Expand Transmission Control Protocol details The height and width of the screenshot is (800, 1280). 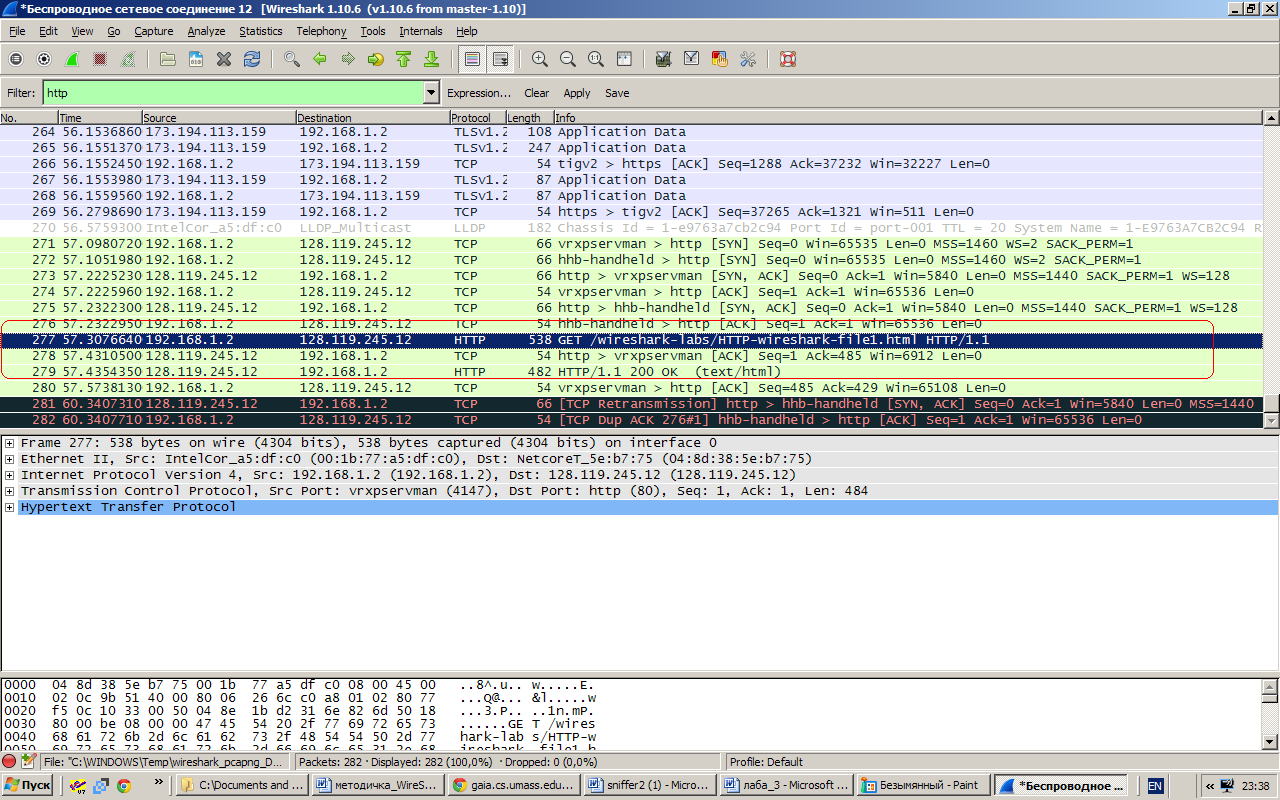[x=10, y=491]
